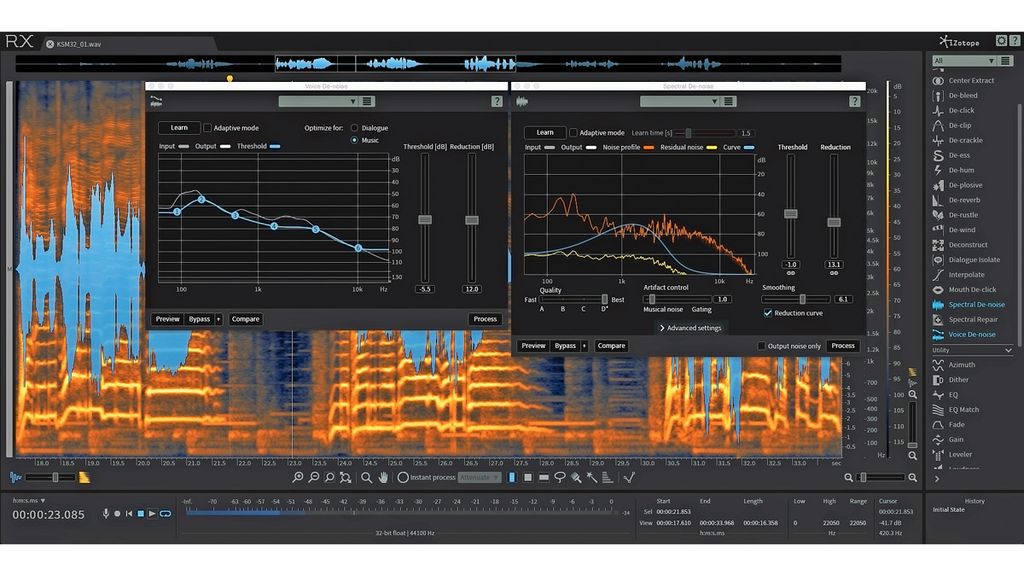Open Attenuate instant process dropdown
The image size is (1024, 576).
point(479,478)
